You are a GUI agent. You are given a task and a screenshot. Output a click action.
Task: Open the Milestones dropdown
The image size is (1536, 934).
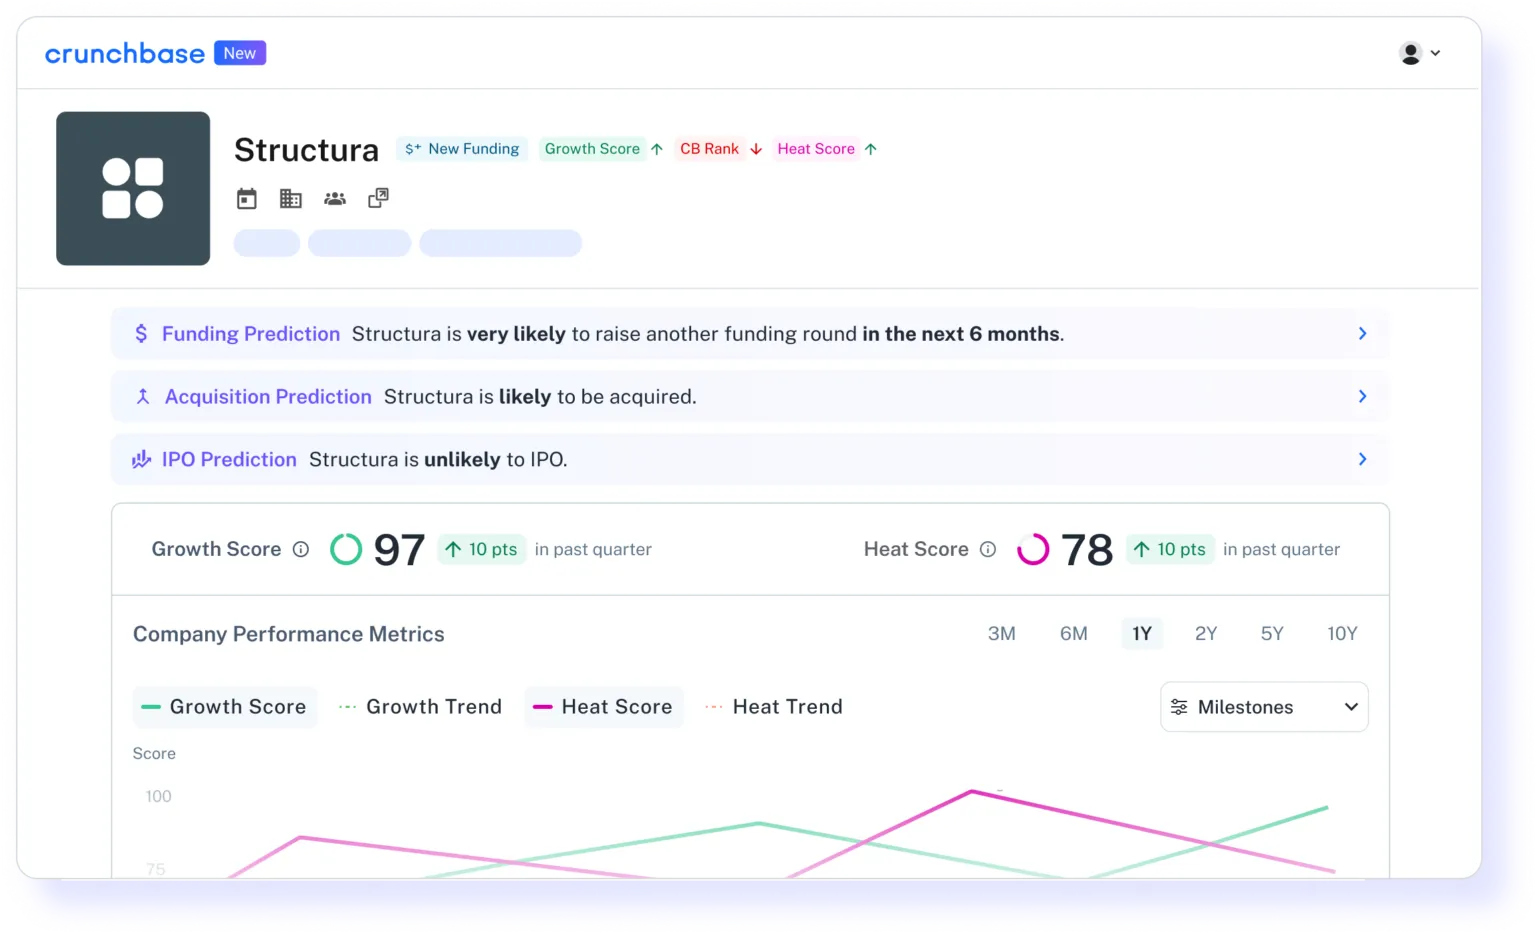point(1264,707)
